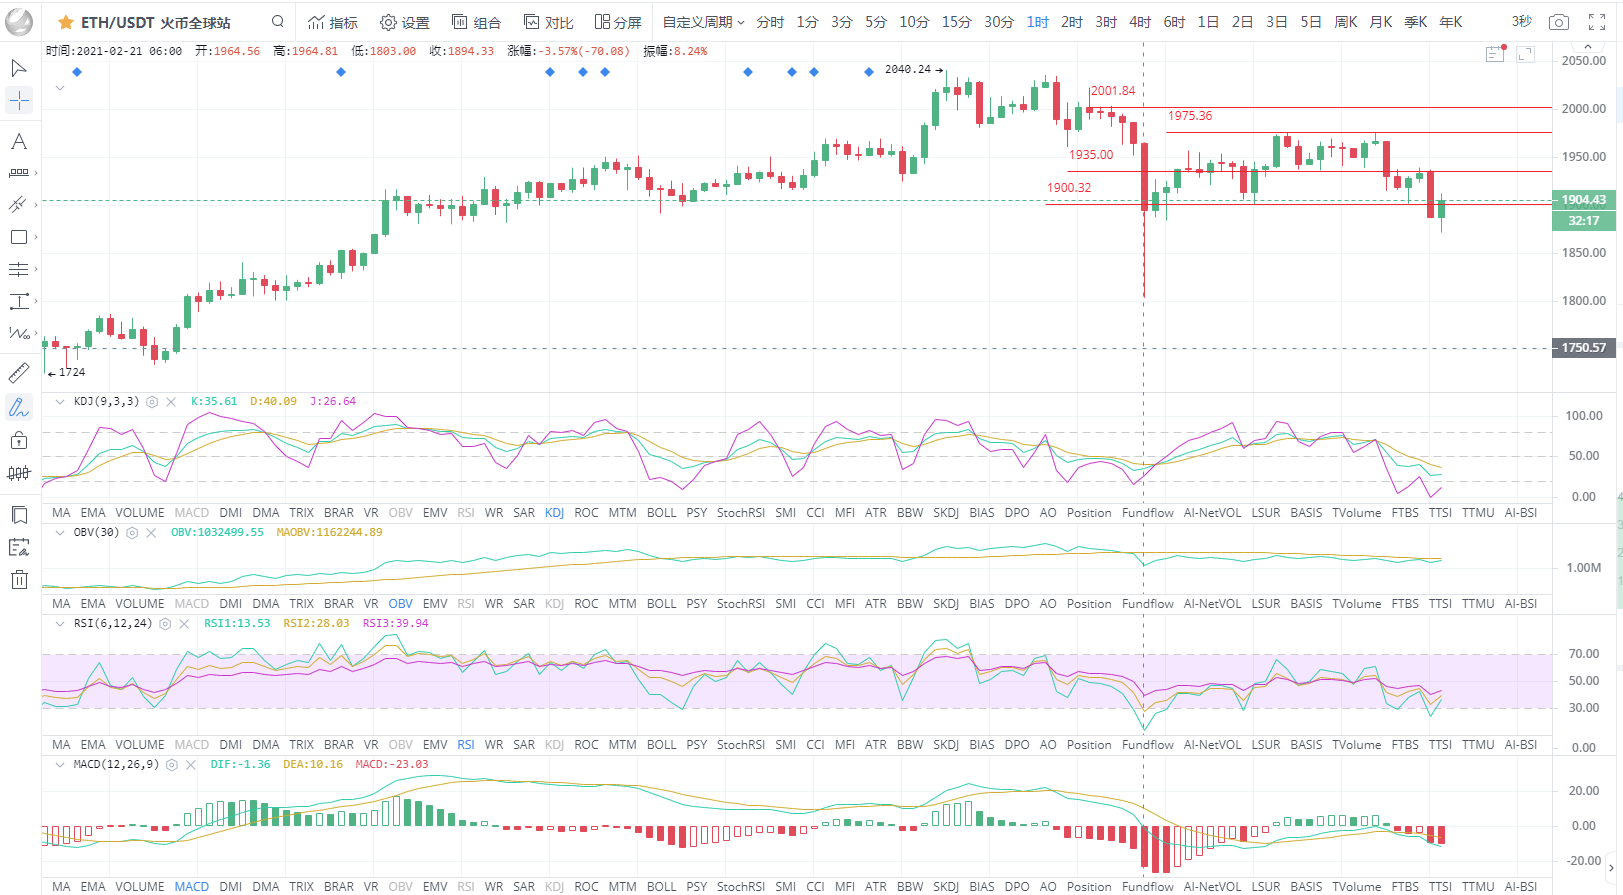
Task: Toggle Fundflow in the MACD pane indicator row
Action: click(x=1148, y=887)
